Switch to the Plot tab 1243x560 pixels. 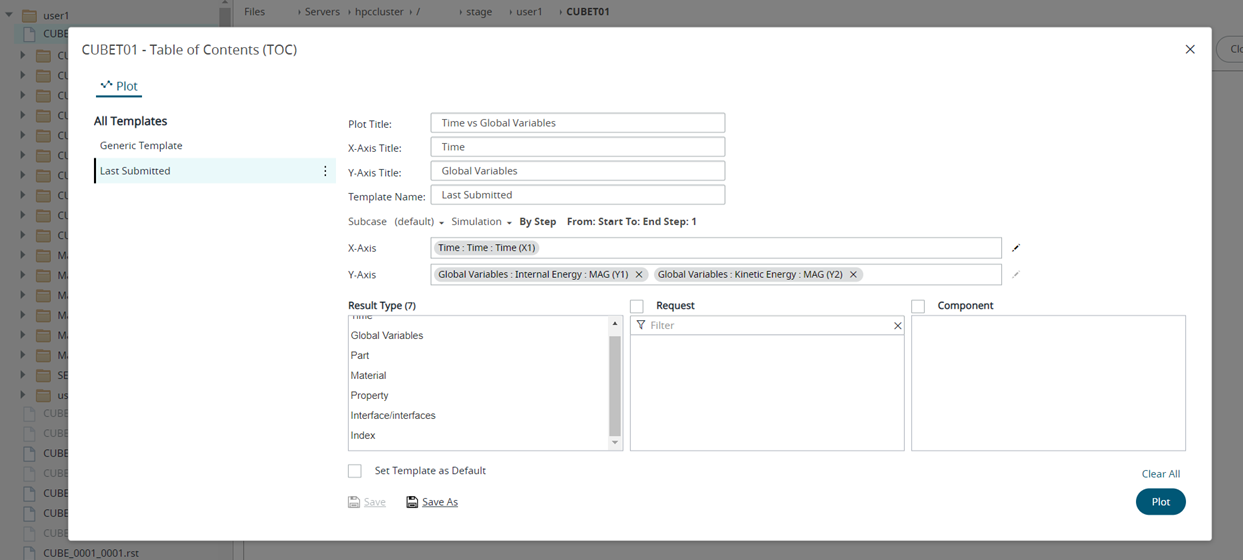pos(119,86)
